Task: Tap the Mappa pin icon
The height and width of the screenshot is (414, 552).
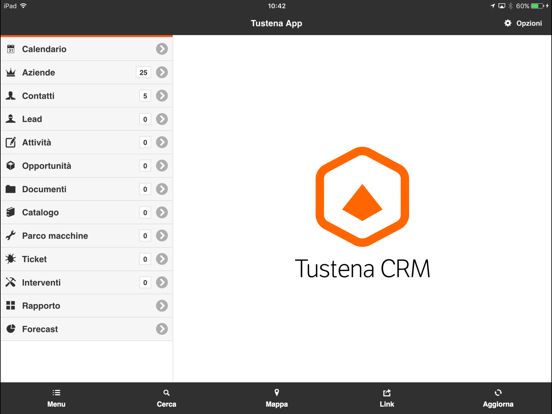Action: (277, 393)
